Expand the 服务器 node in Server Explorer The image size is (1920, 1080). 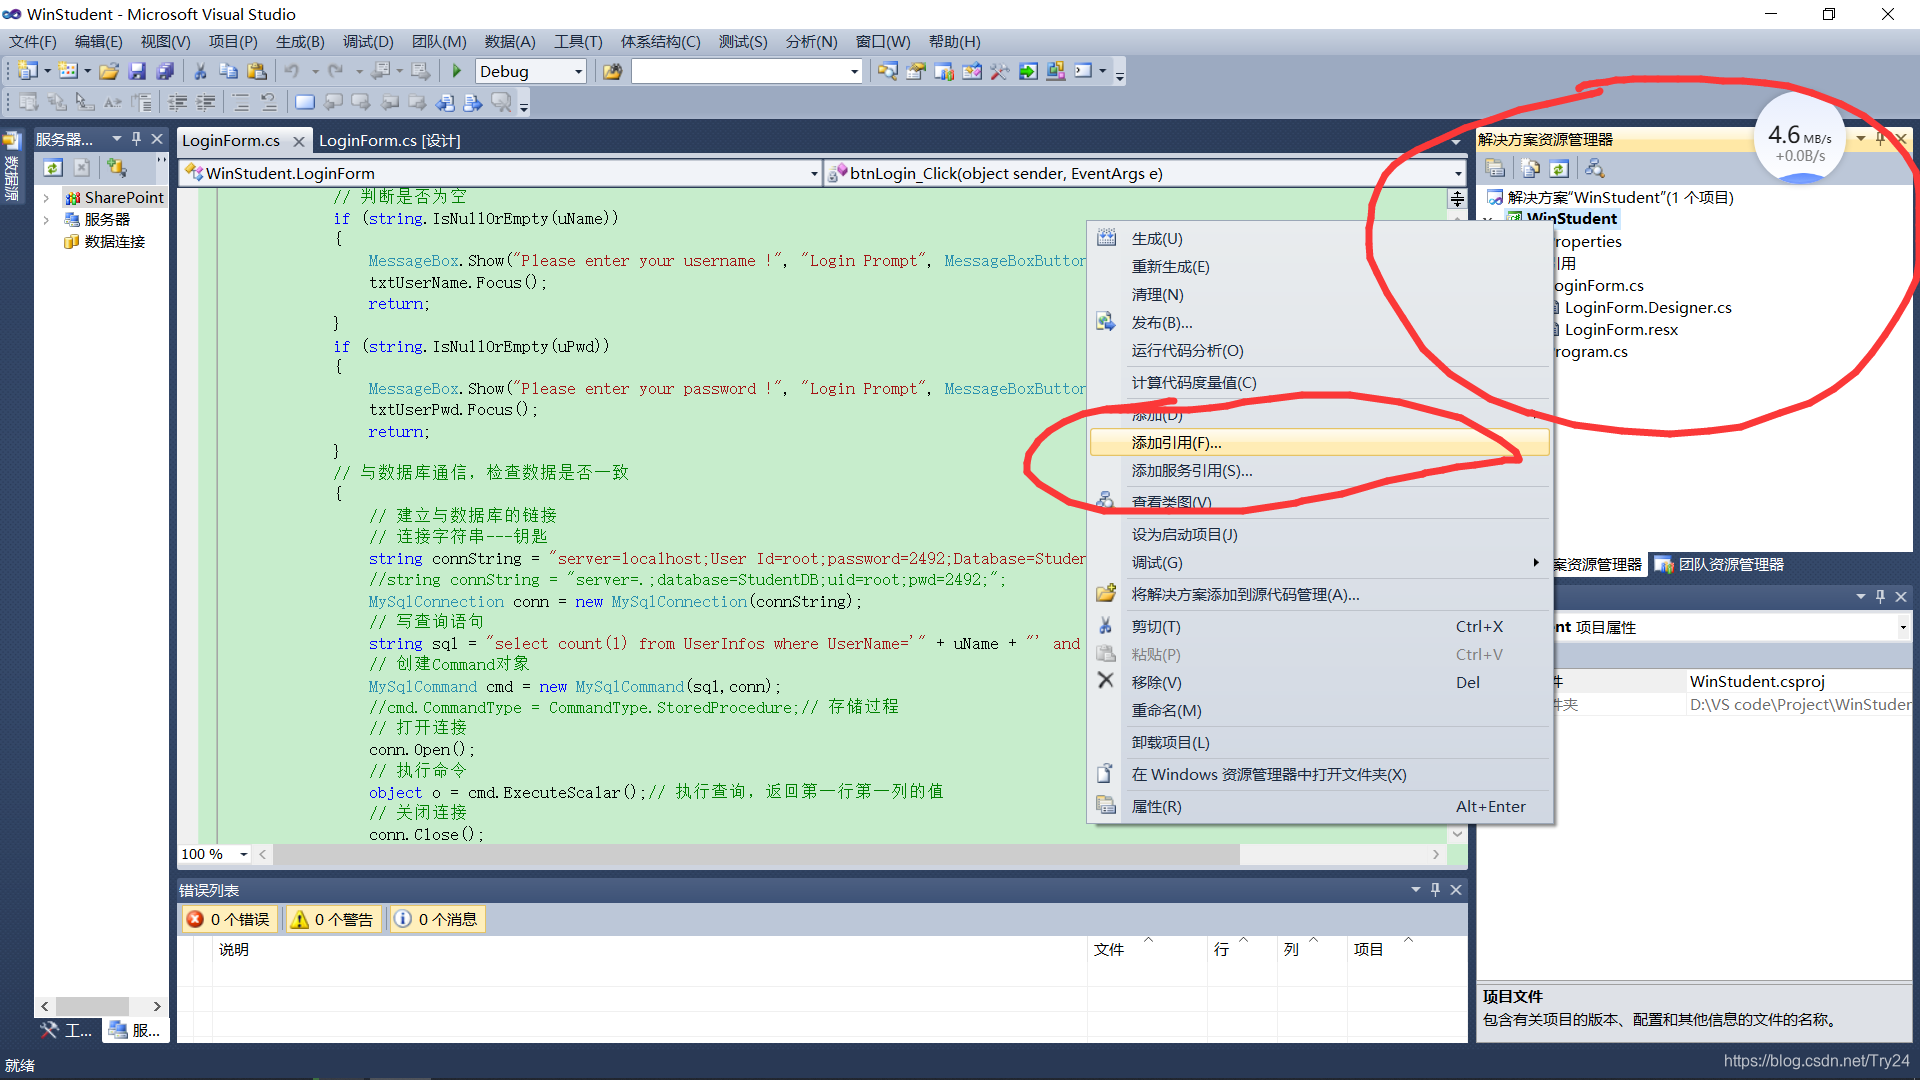click(x=46, y=220)
